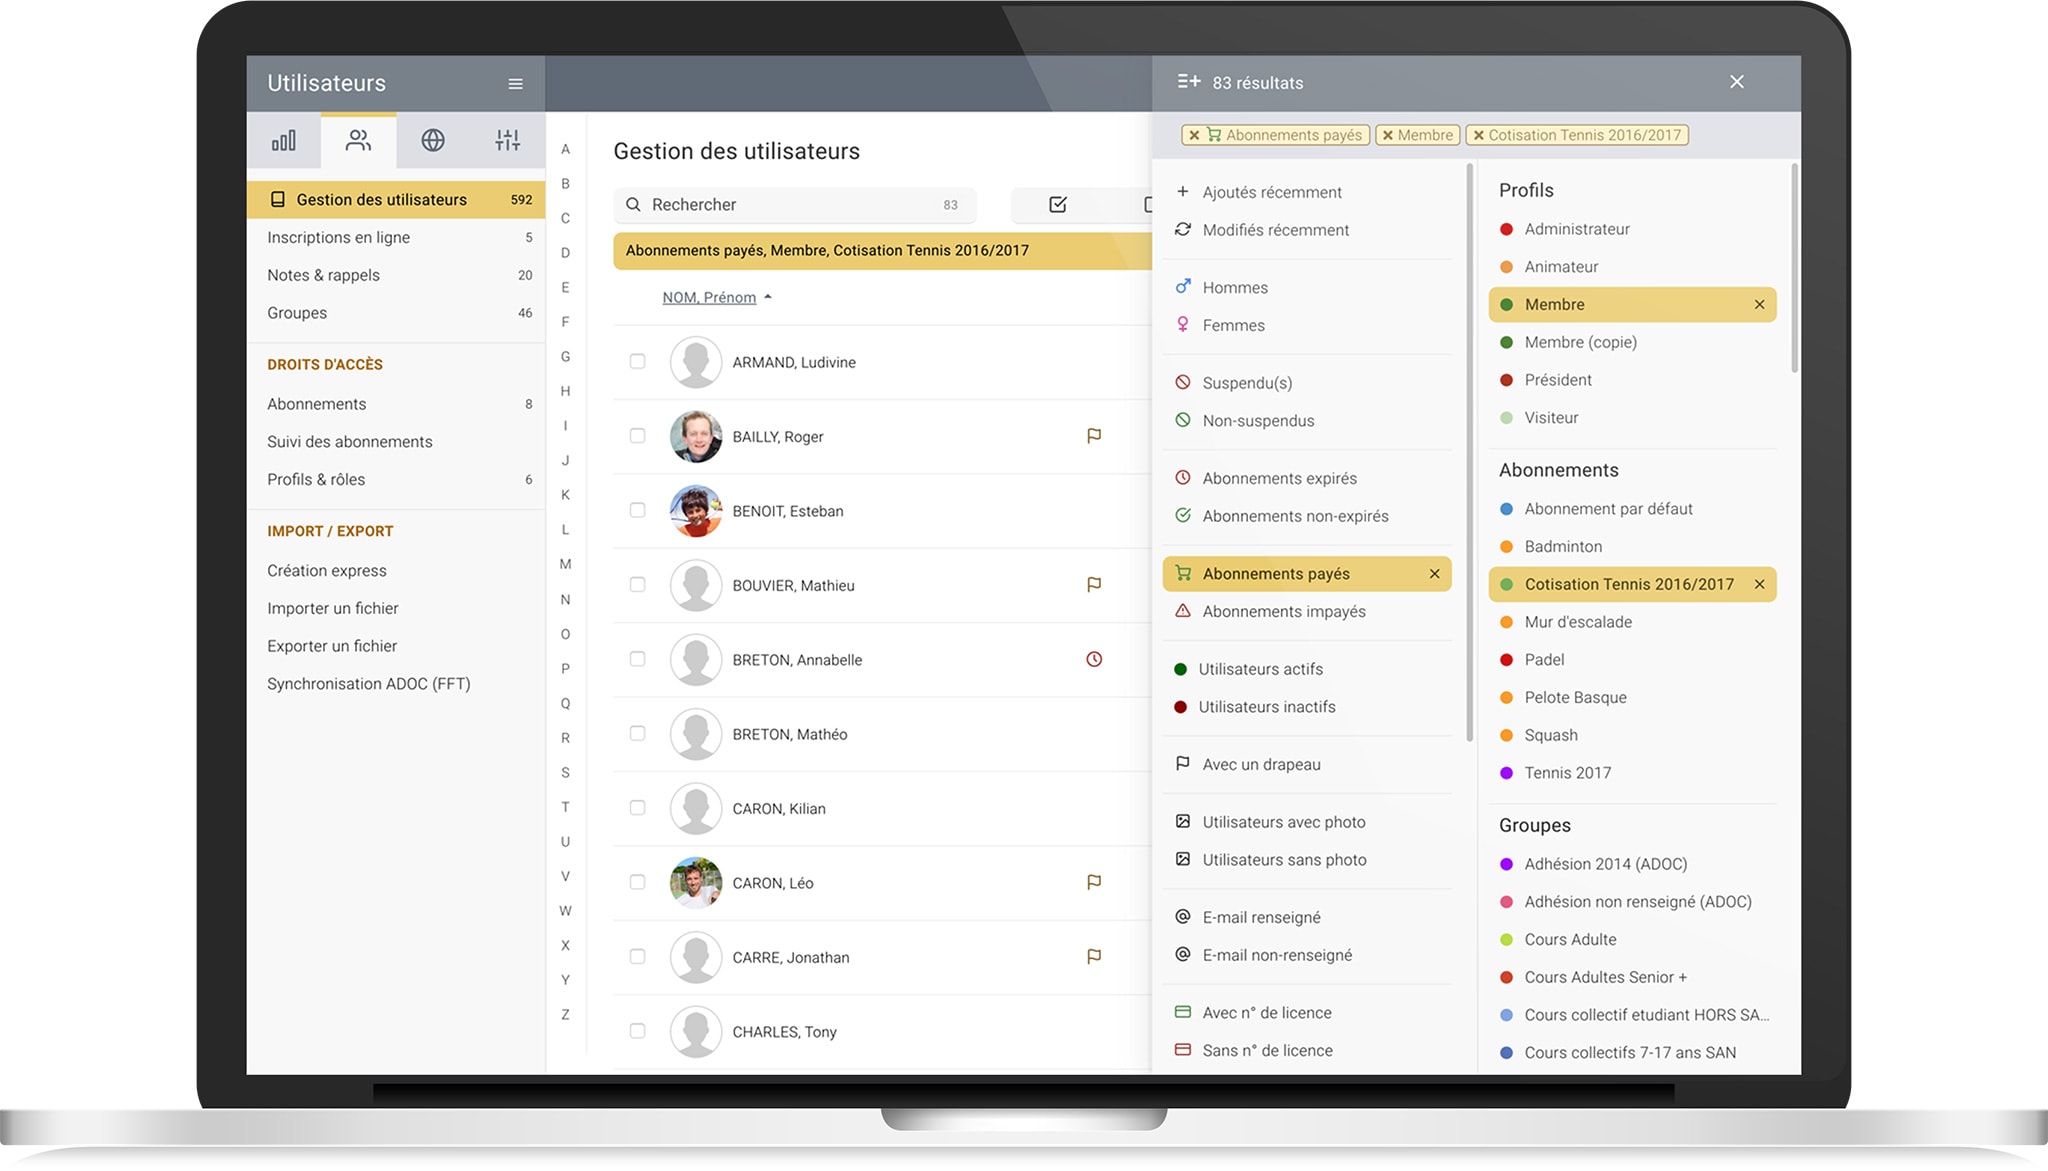Go to Profils & rôles menu item
The image size is (2048, 1171).
coord(316,480)
